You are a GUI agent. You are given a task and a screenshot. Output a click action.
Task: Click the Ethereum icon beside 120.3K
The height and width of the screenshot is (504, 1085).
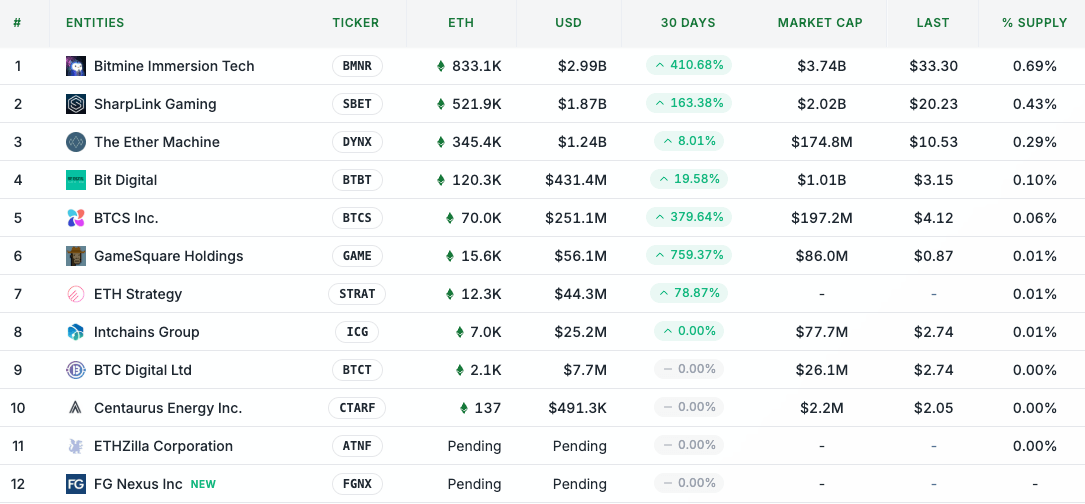[441, 180]
